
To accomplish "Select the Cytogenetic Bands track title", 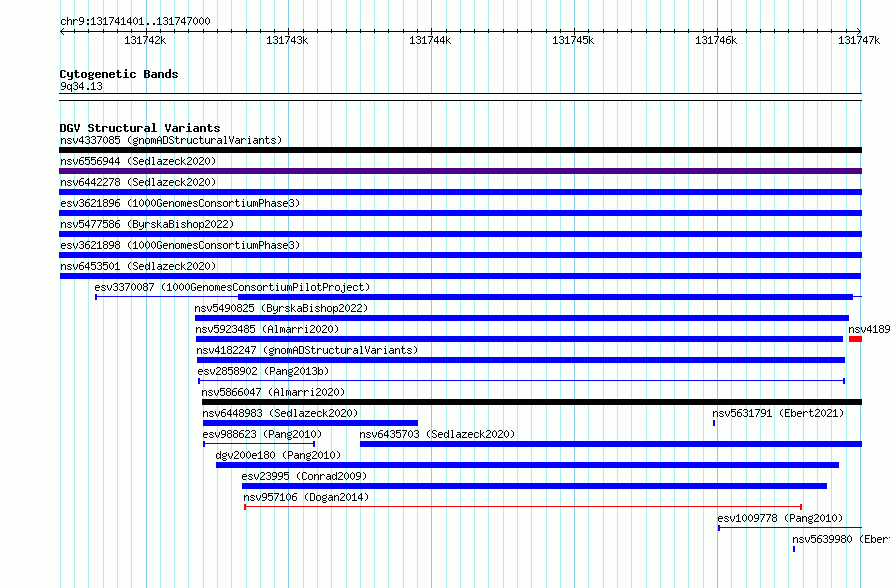I will coord(119,74).
